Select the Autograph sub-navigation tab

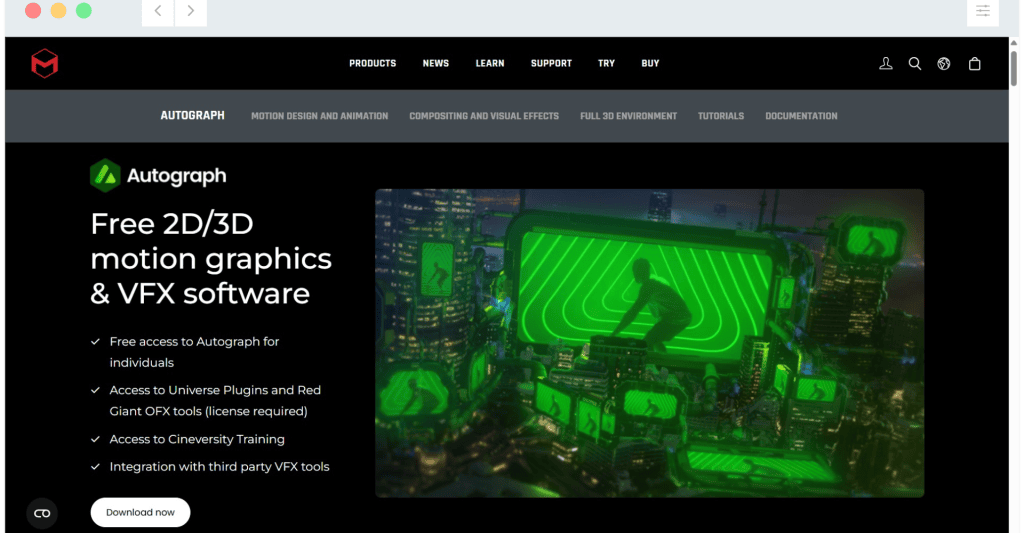pos(193,116)
